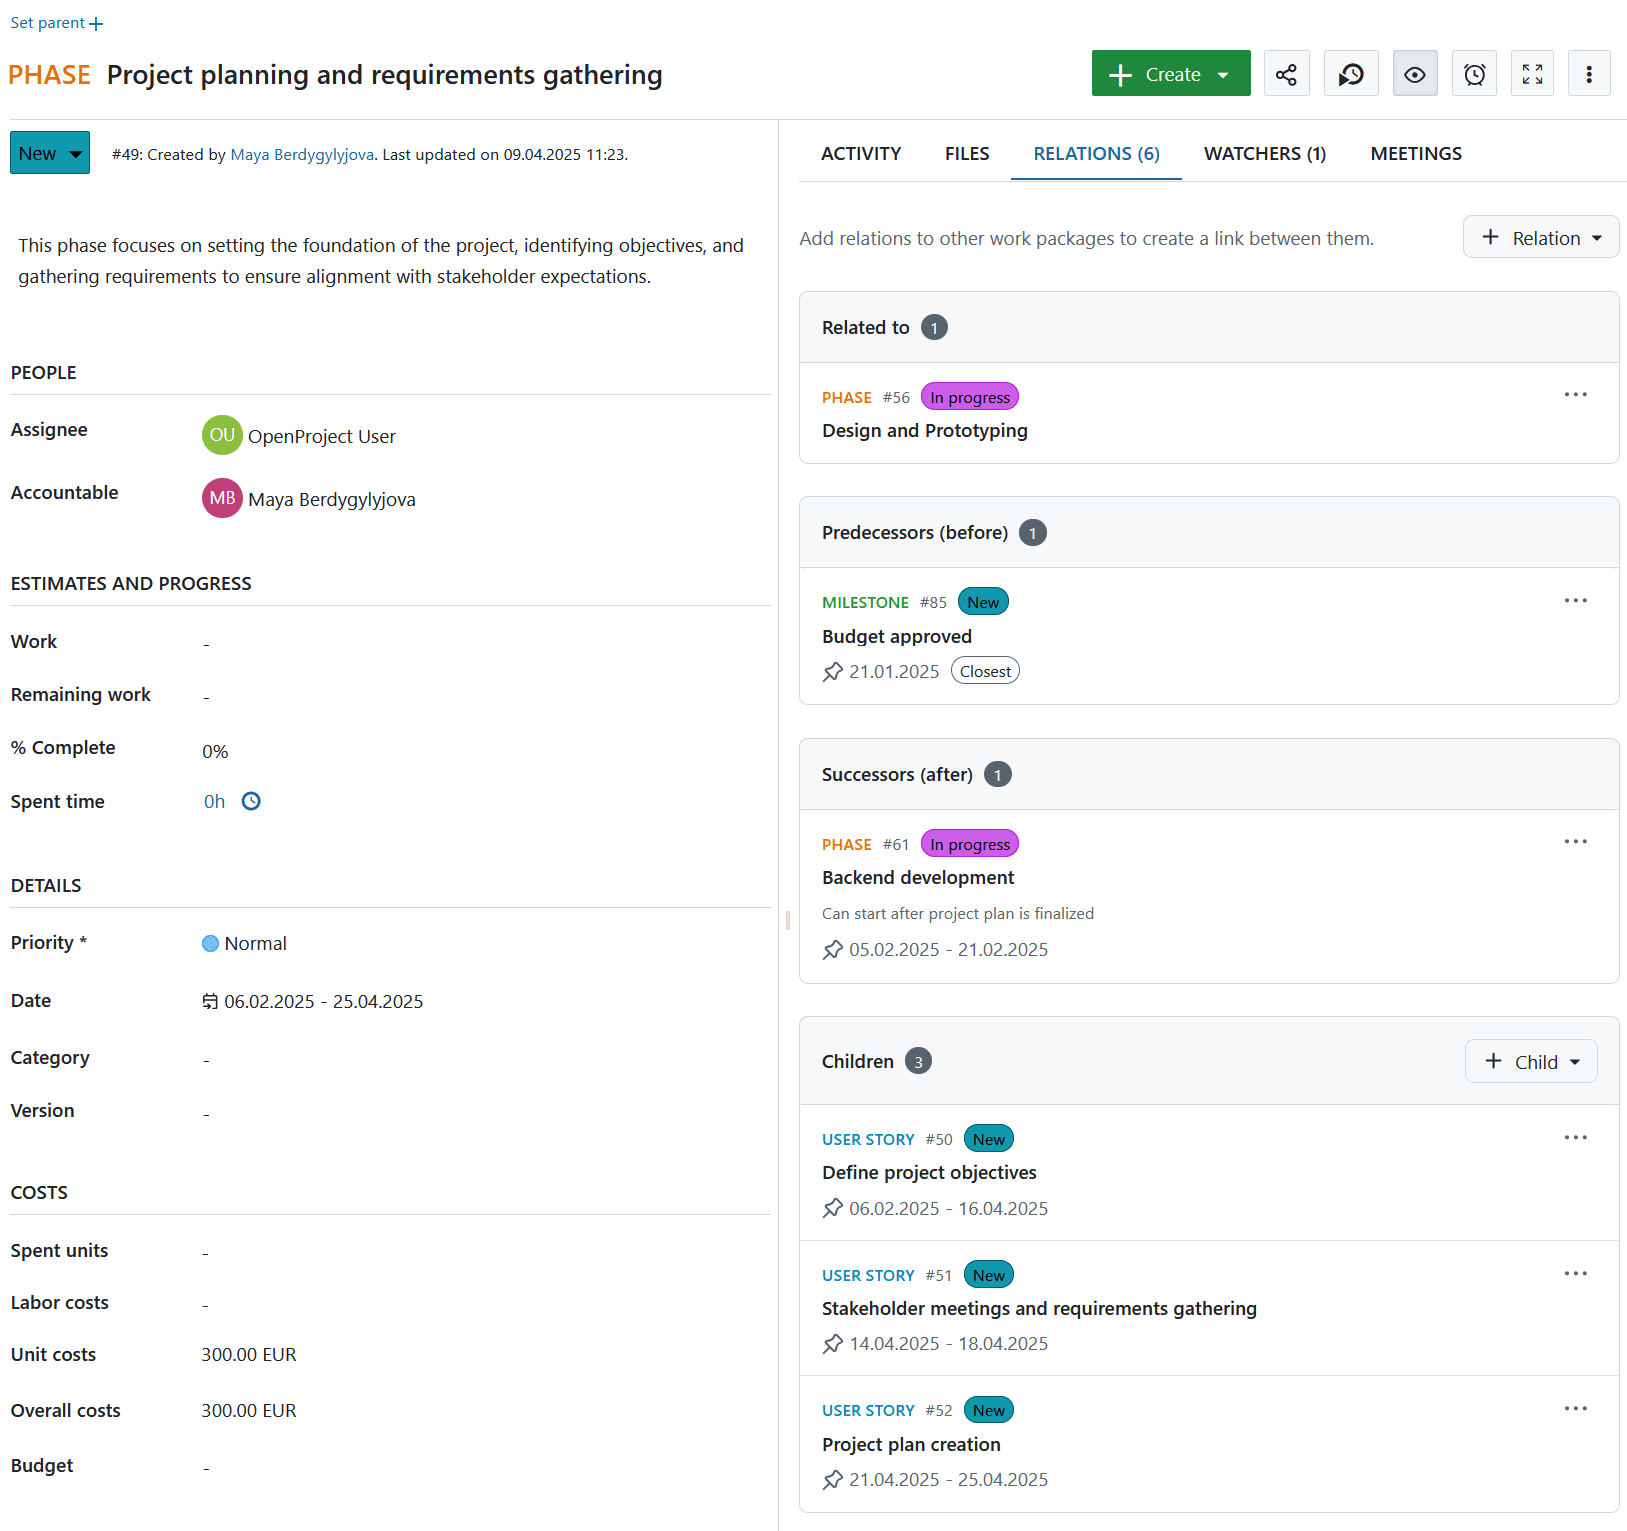The height and width of the screenshot is (1531, 1627).
Task: Click the pin icon next to Budget approved dates
Action: tap(833, 671)
